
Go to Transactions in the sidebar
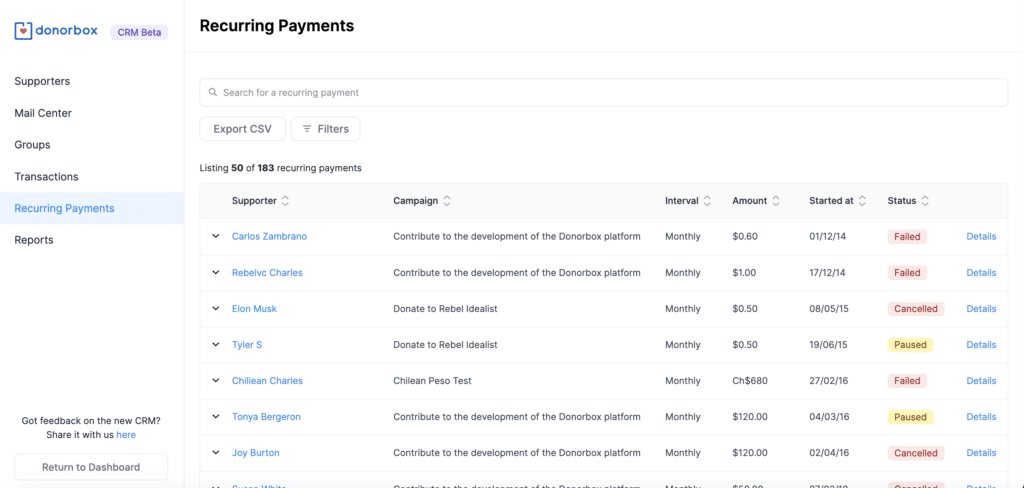[46, 177]
